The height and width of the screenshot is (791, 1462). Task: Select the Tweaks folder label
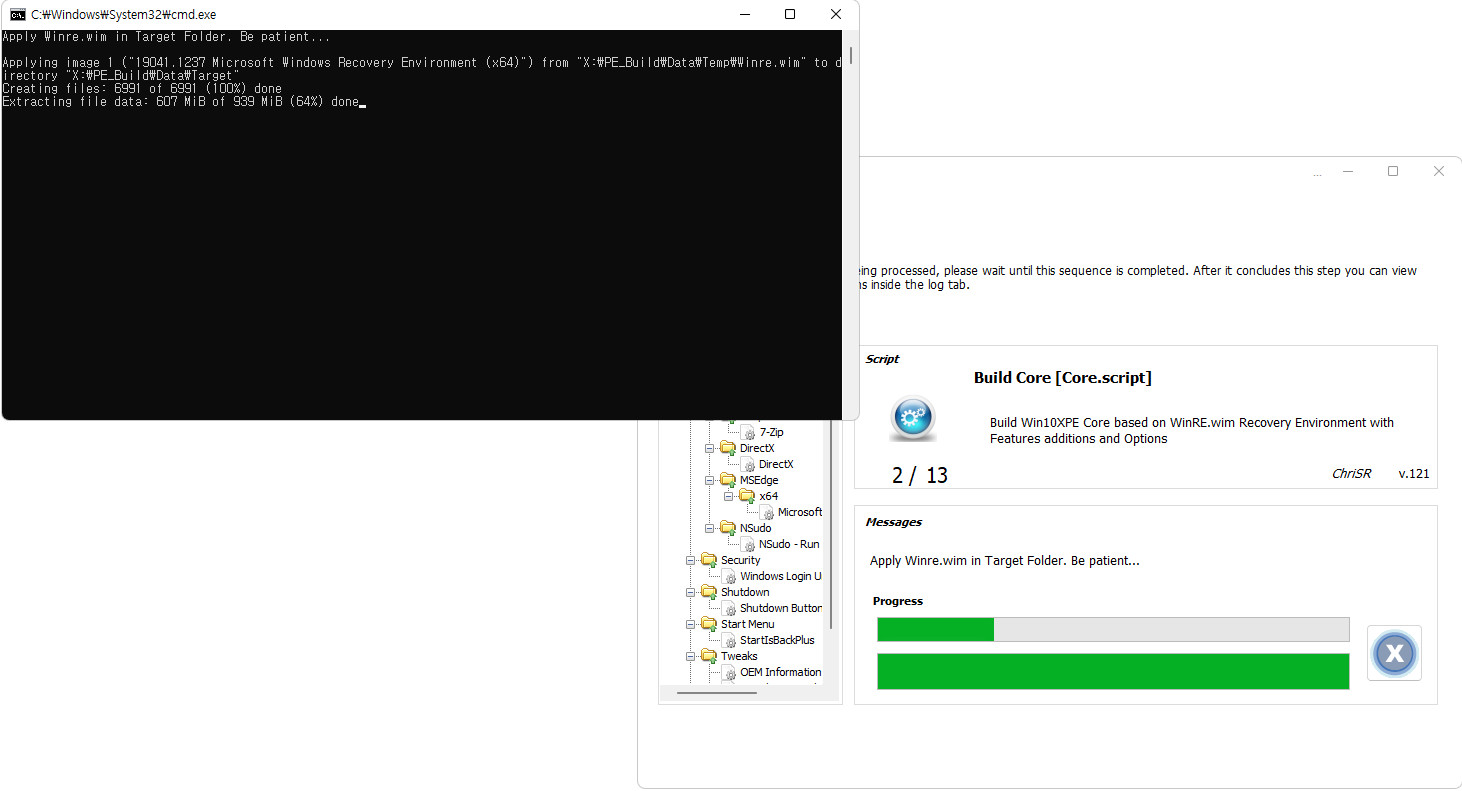(739, 656)
